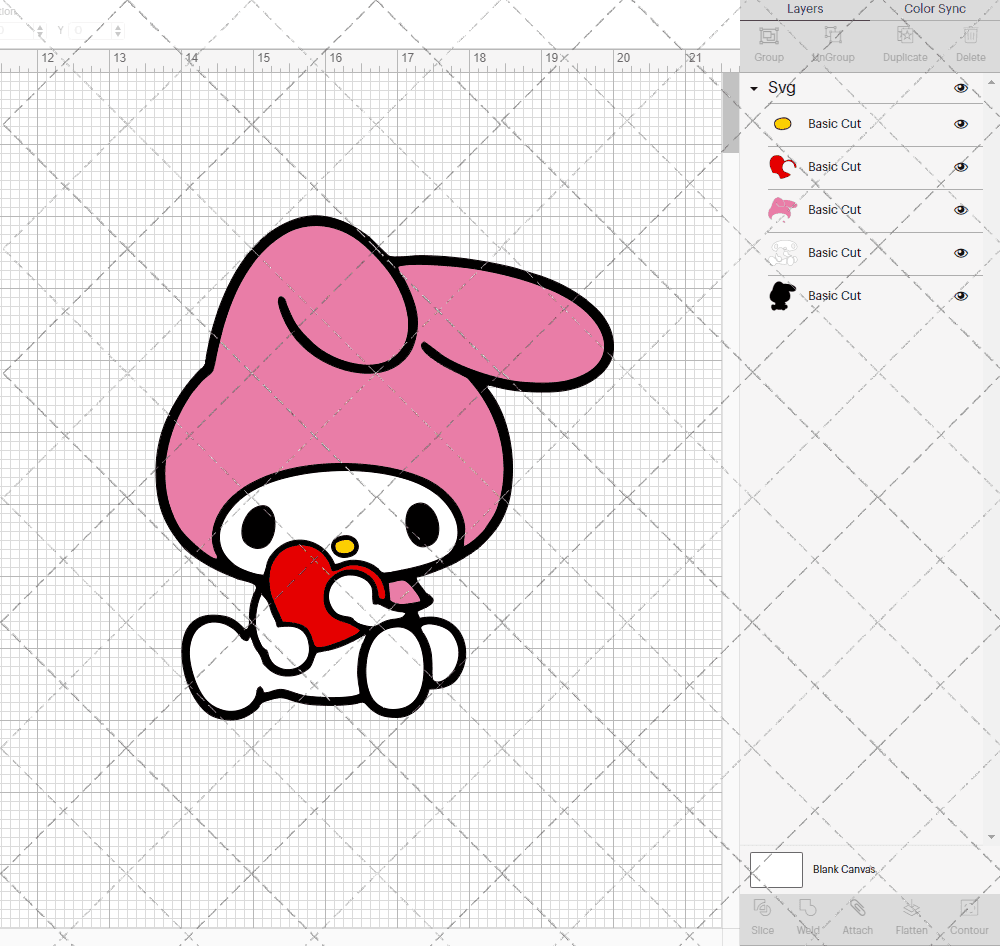Click the yellow nose on canvas

pos(344,546)
